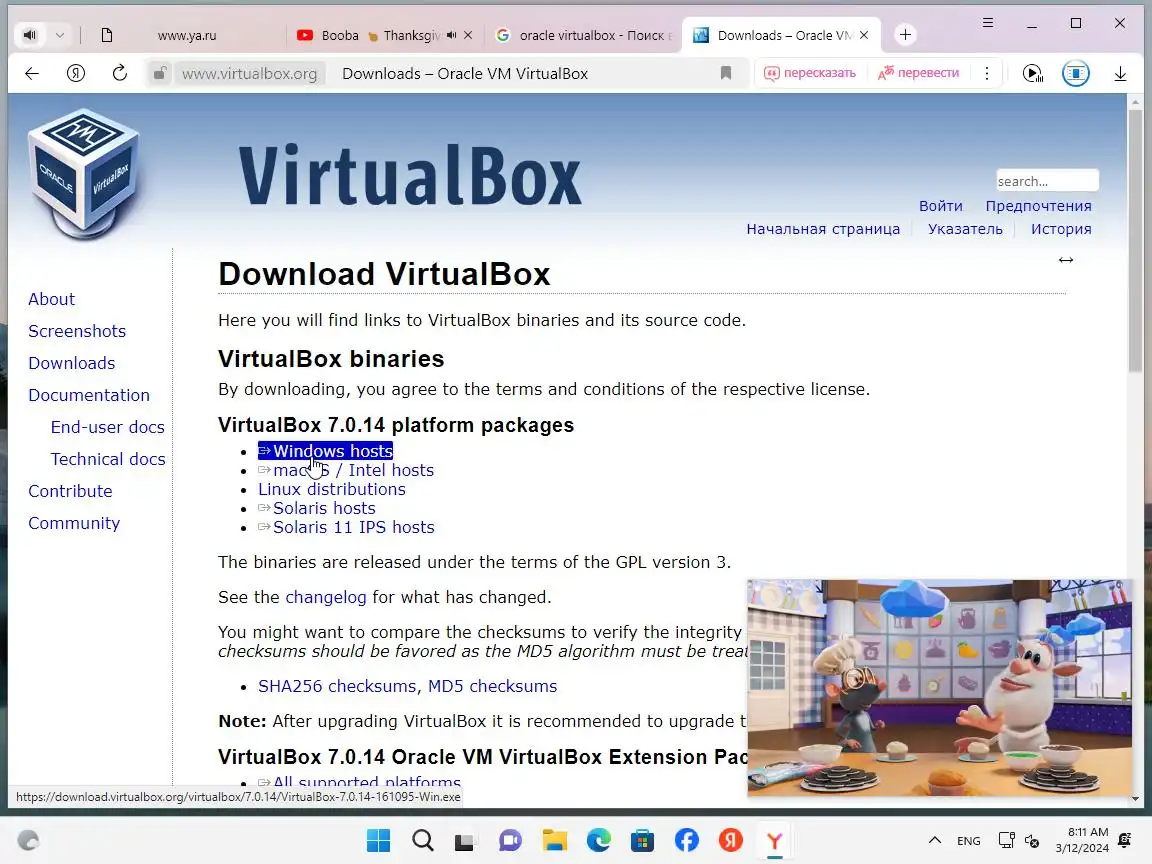Click the VirtualBox cube logo

(x=85, y=174)
